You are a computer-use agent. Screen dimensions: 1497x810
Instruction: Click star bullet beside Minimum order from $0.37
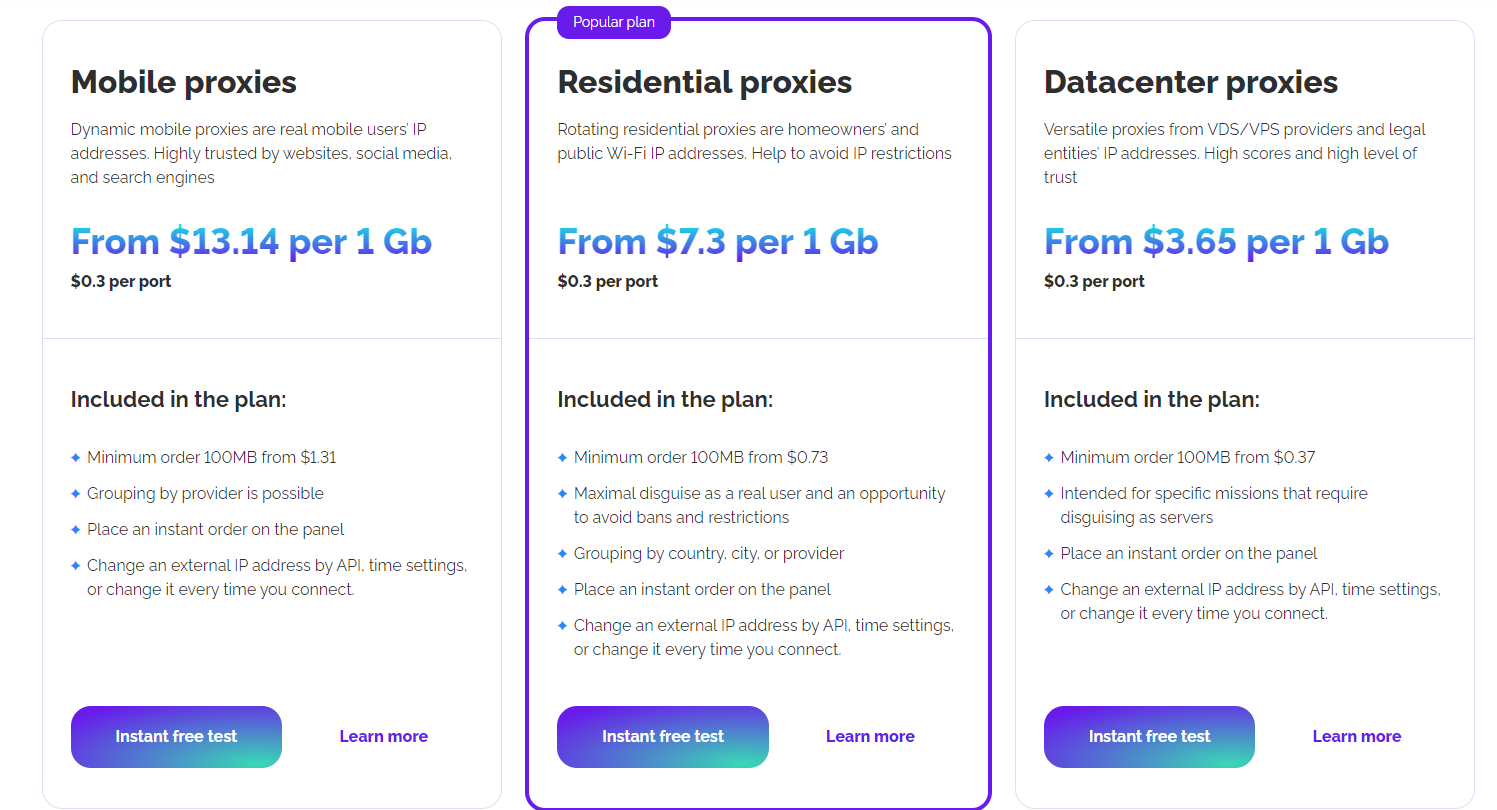coord(1049,458)
